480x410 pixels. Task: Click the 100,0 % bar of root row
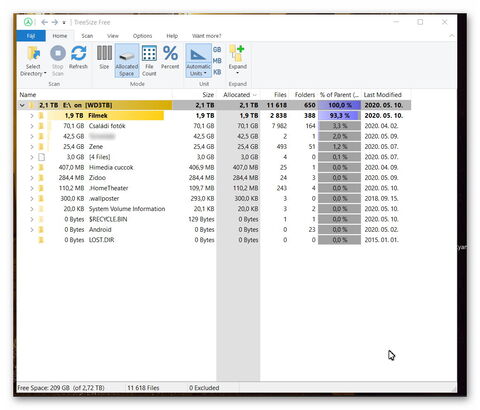click(x=339, y=105)
